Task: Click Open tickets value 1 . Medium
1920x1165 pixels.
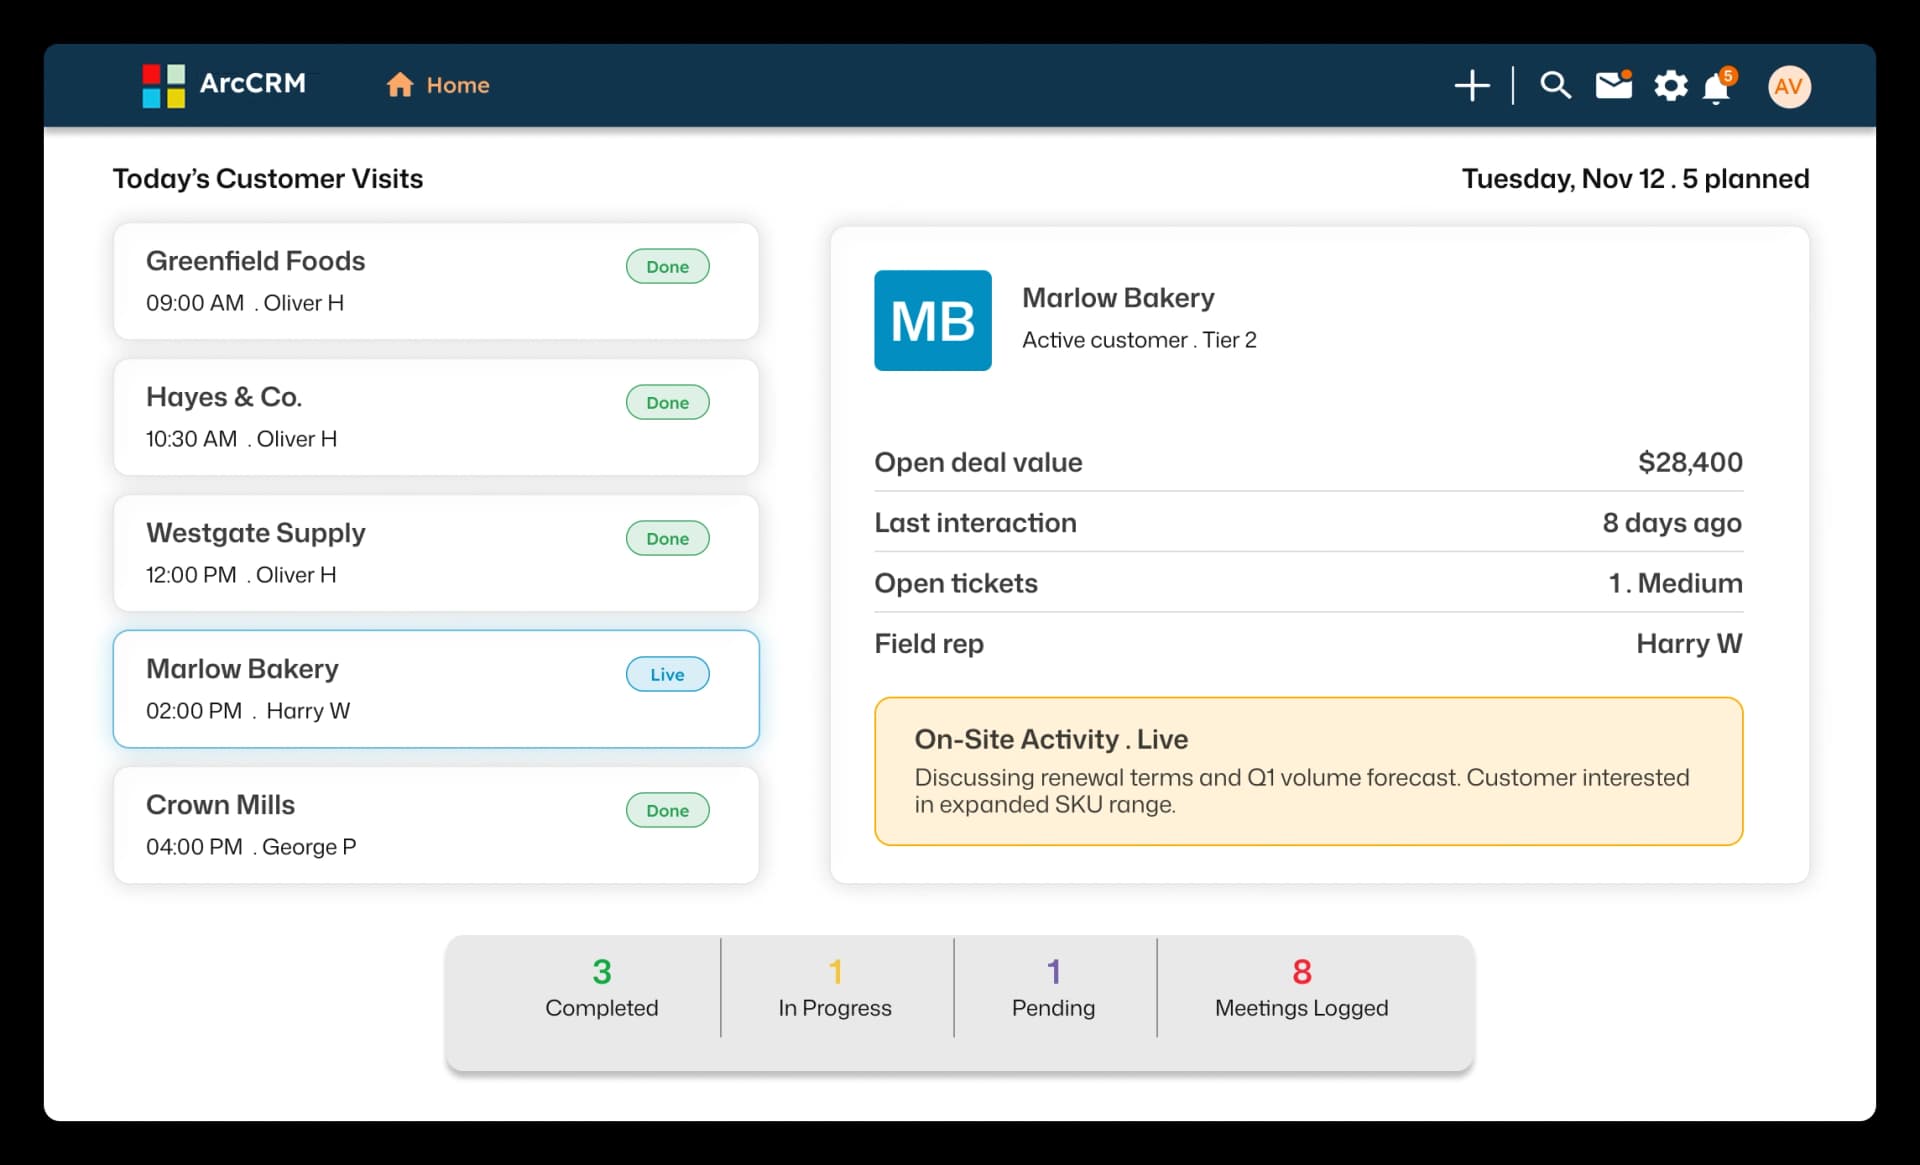Action: [1675, 583]
